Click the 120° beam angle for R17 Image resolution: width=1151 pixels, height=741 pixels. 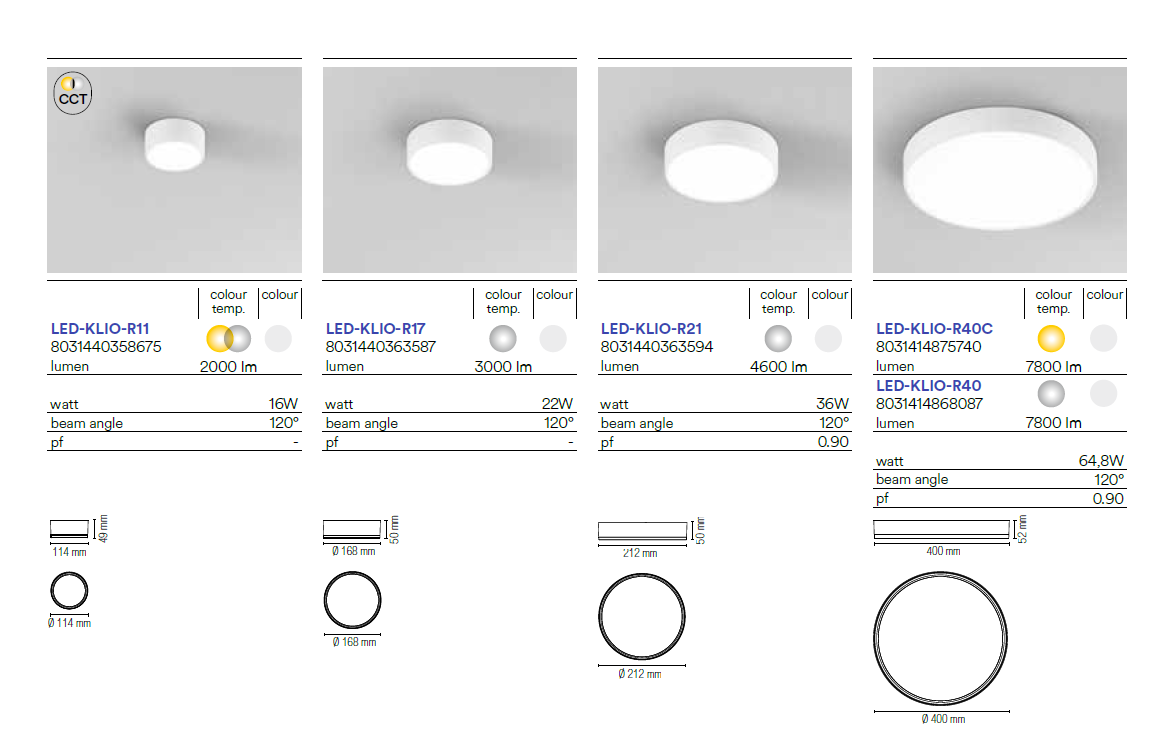click(559, 423)
